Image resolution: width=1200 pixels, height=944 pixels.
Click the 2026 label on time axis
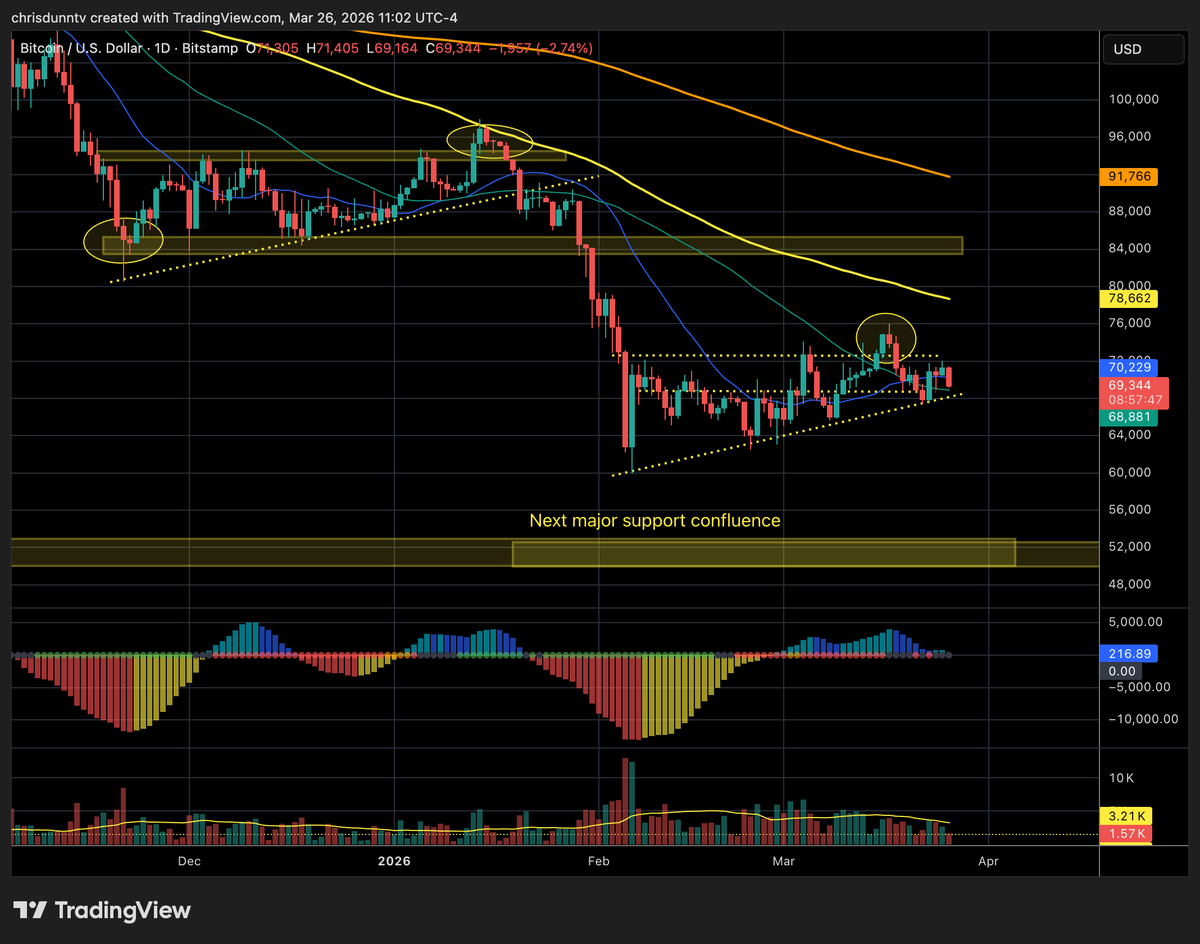(x=394, y=860)
